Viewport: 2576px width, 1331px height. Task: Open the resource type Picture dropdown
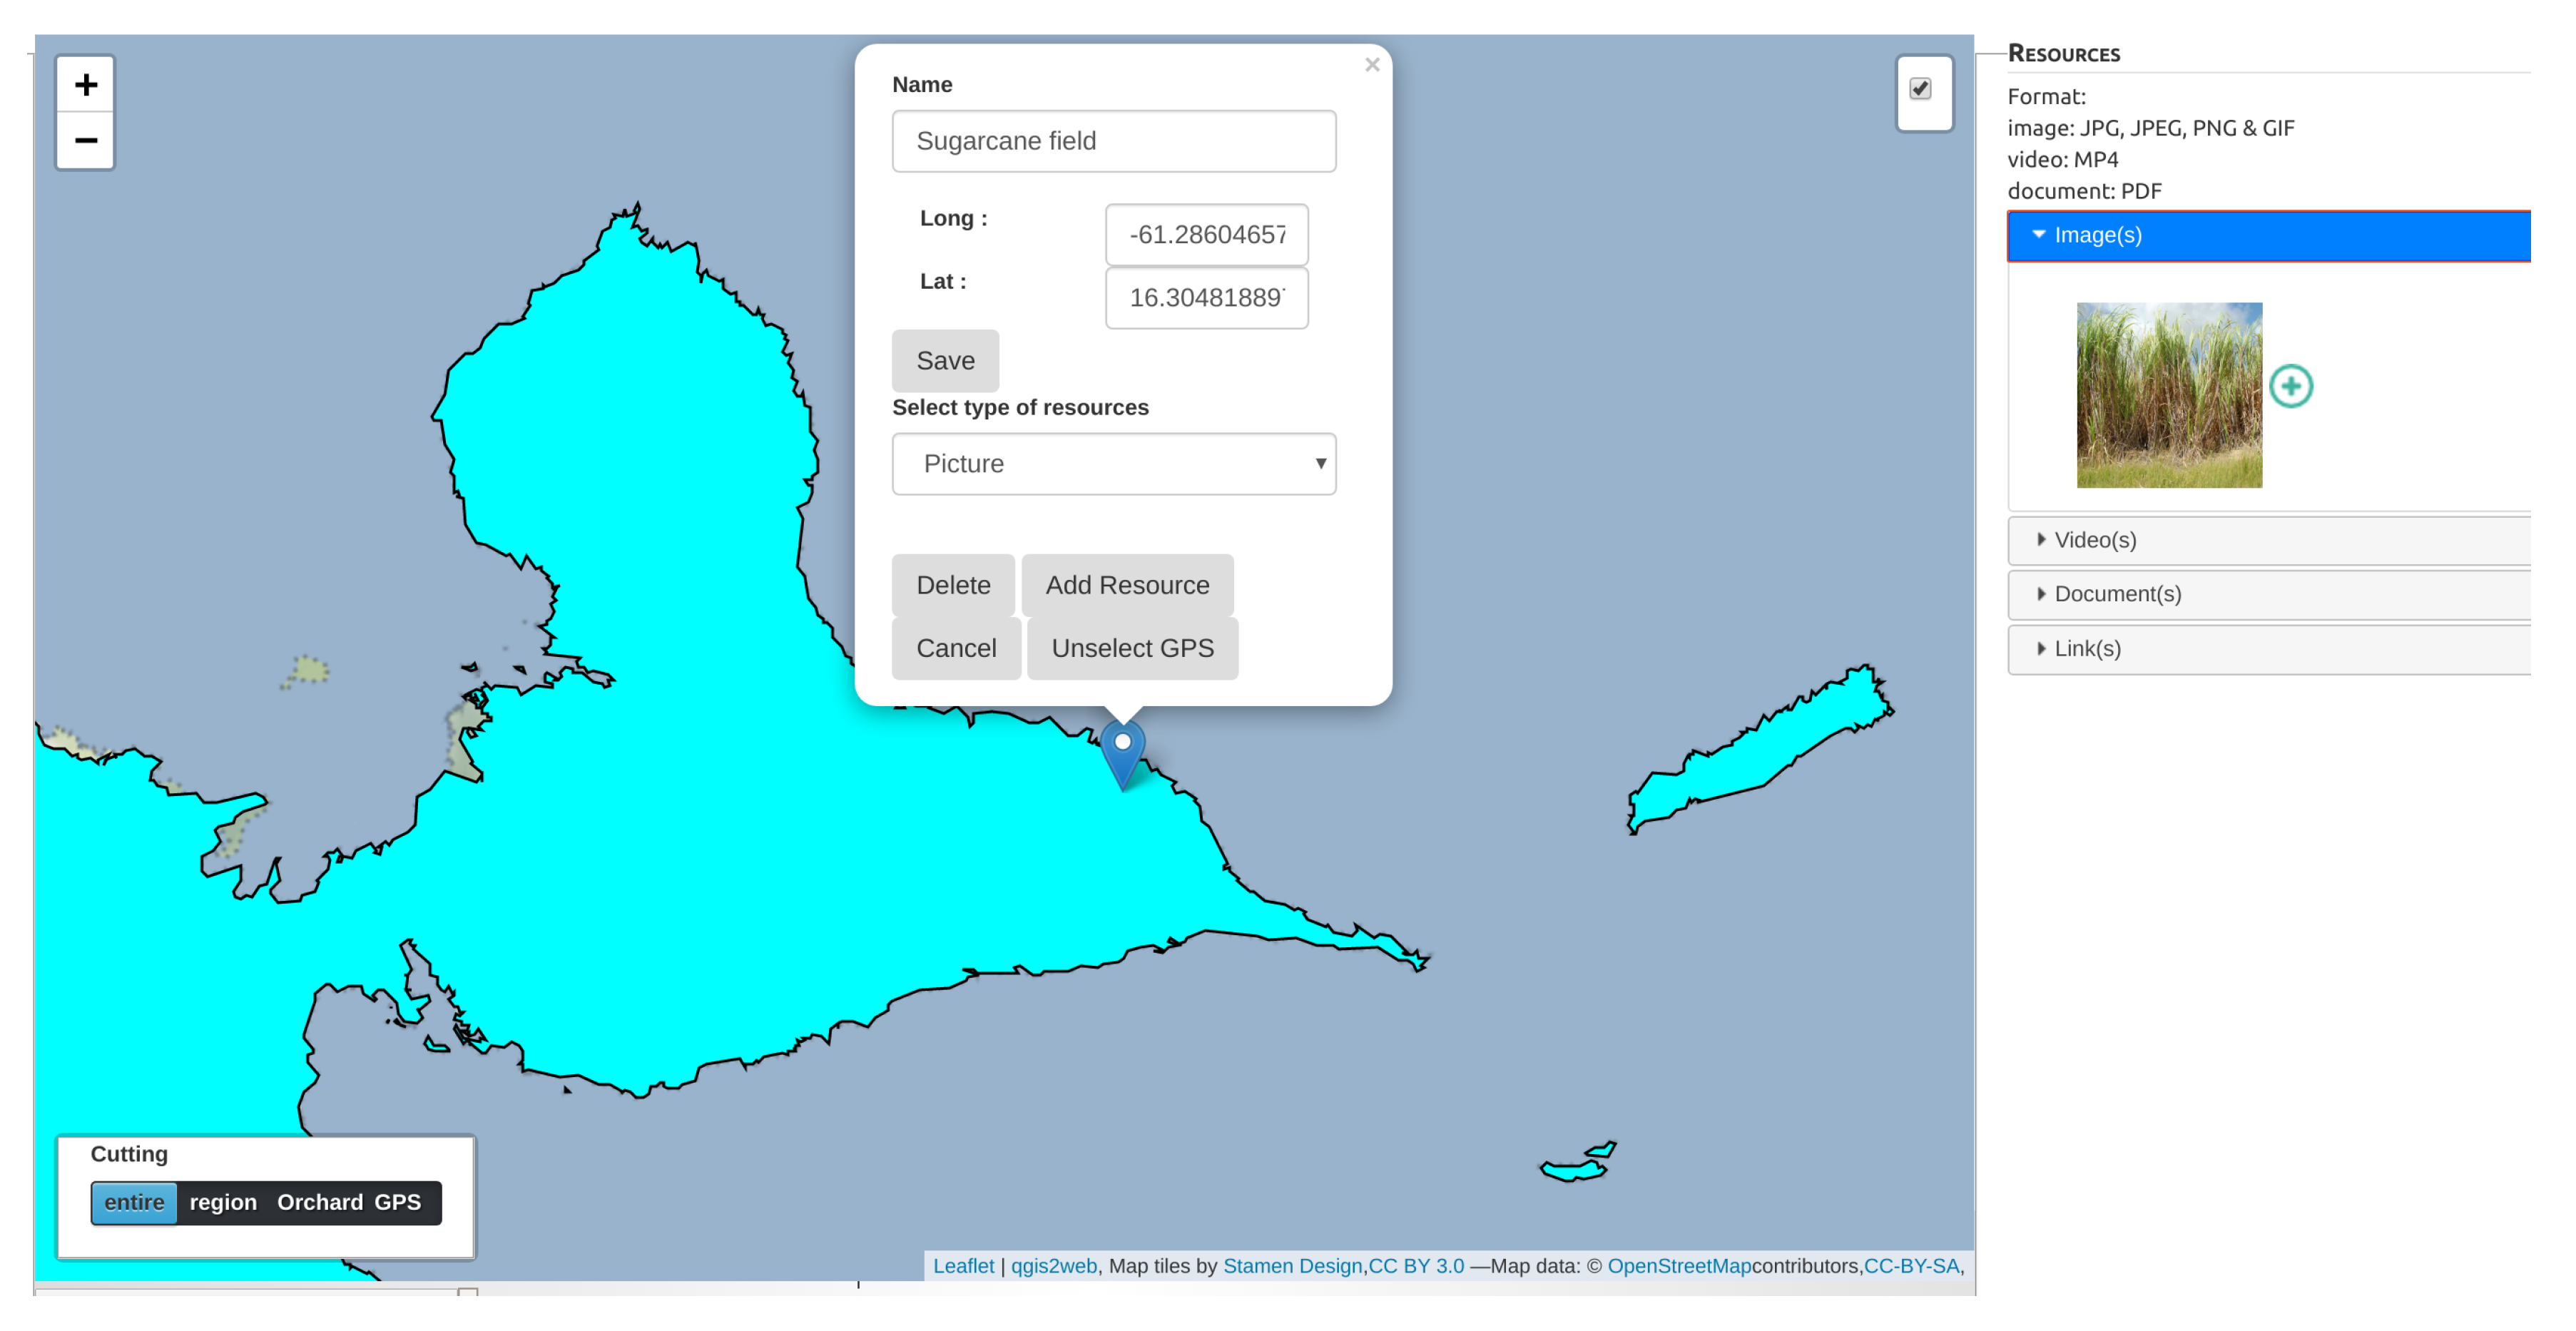[x=1114, y=464]
